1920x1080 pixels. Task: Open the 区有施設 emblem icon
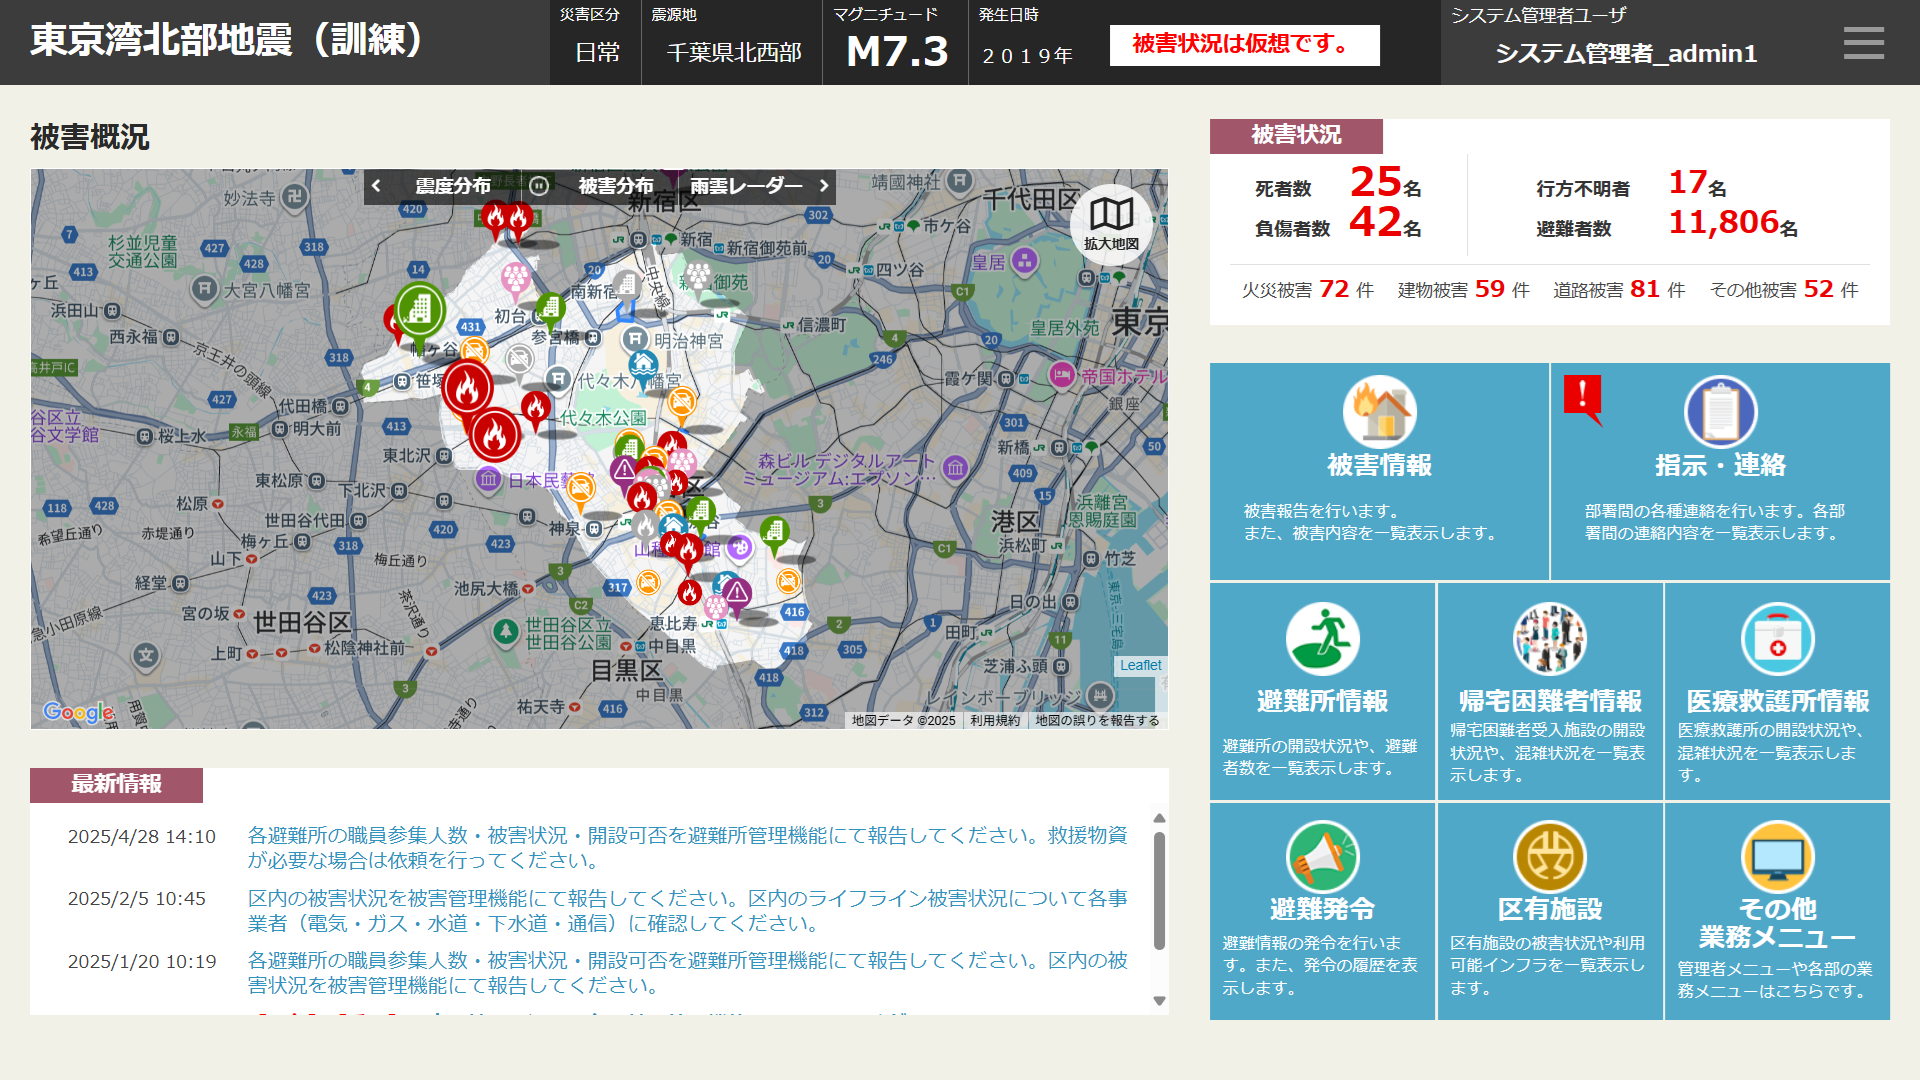1549,857
